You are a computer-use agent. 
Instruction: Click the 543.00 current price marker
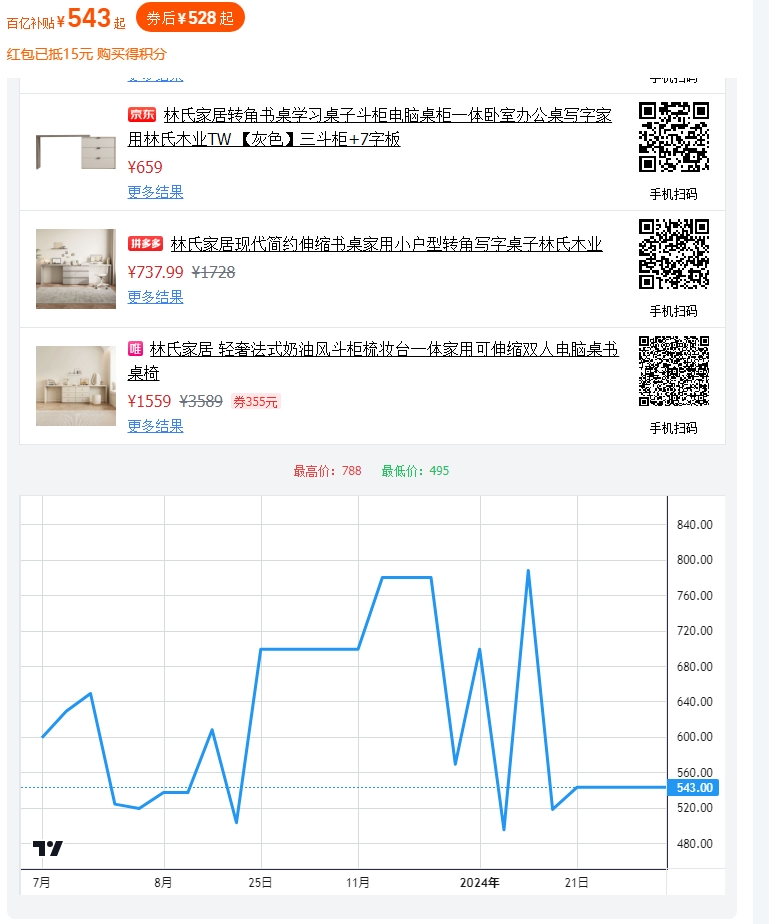(693, 787)
